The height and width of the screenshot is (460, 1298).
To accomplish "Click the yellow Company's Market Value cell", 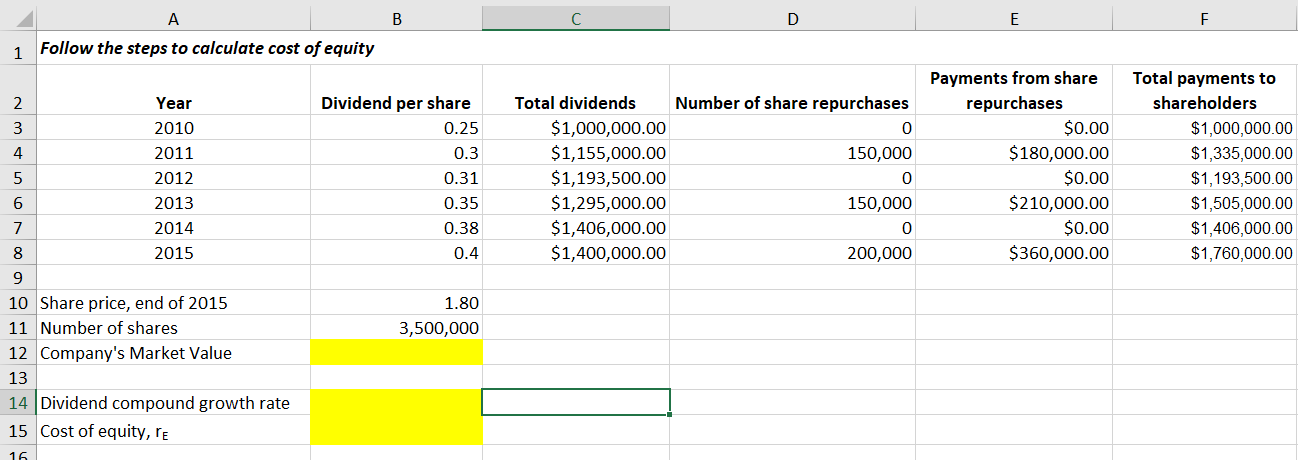I will pos(396,353).
